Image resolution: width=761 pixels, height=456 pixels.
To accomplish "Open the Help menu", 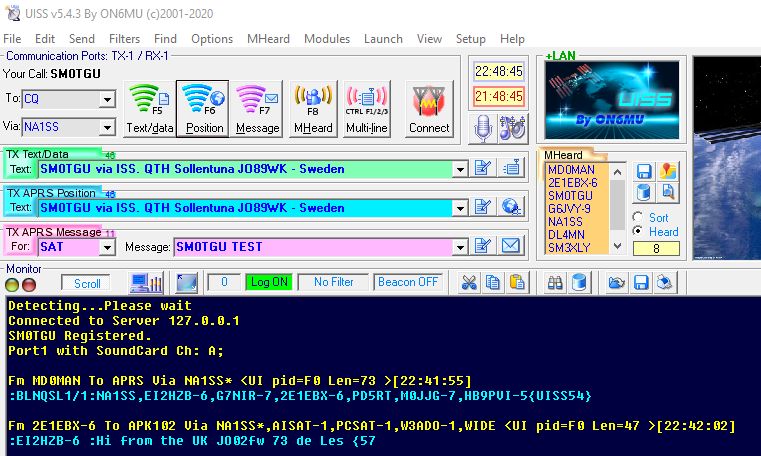I will point(512,39).
